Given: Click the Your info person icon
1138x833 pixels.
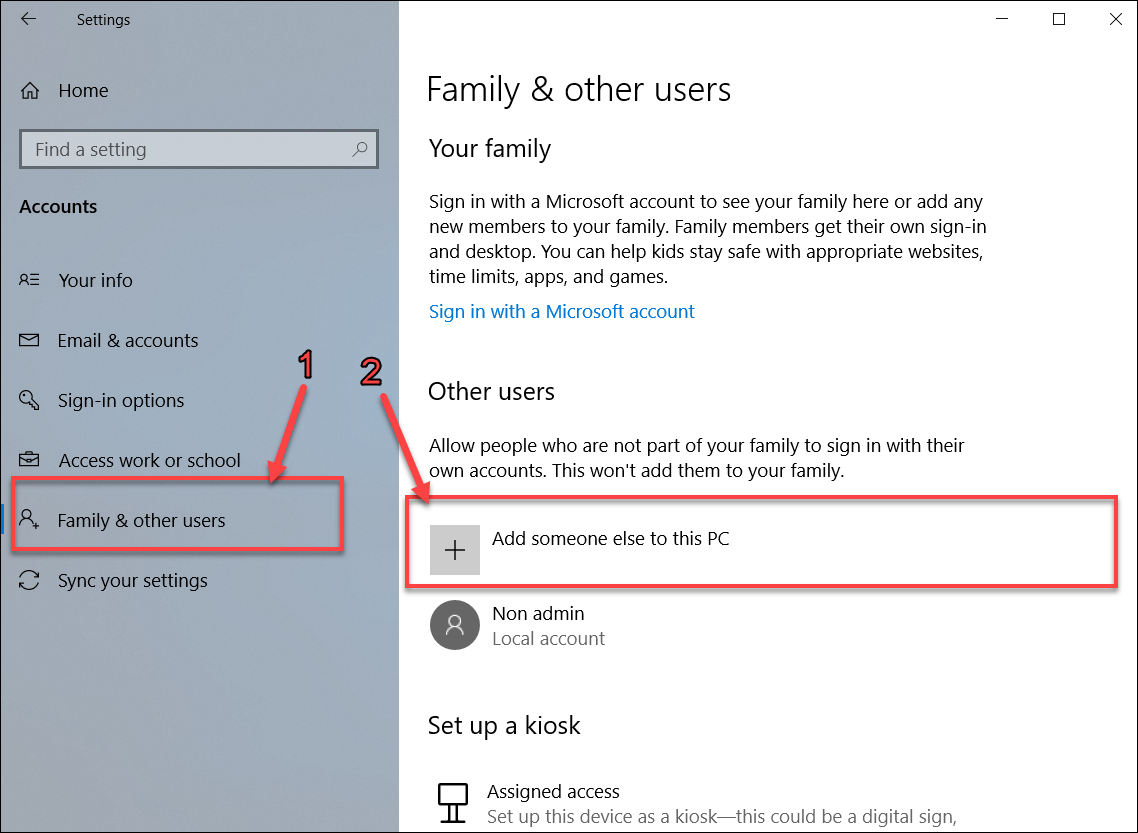Looking at the screenshot, I should [x=30, y=280].
